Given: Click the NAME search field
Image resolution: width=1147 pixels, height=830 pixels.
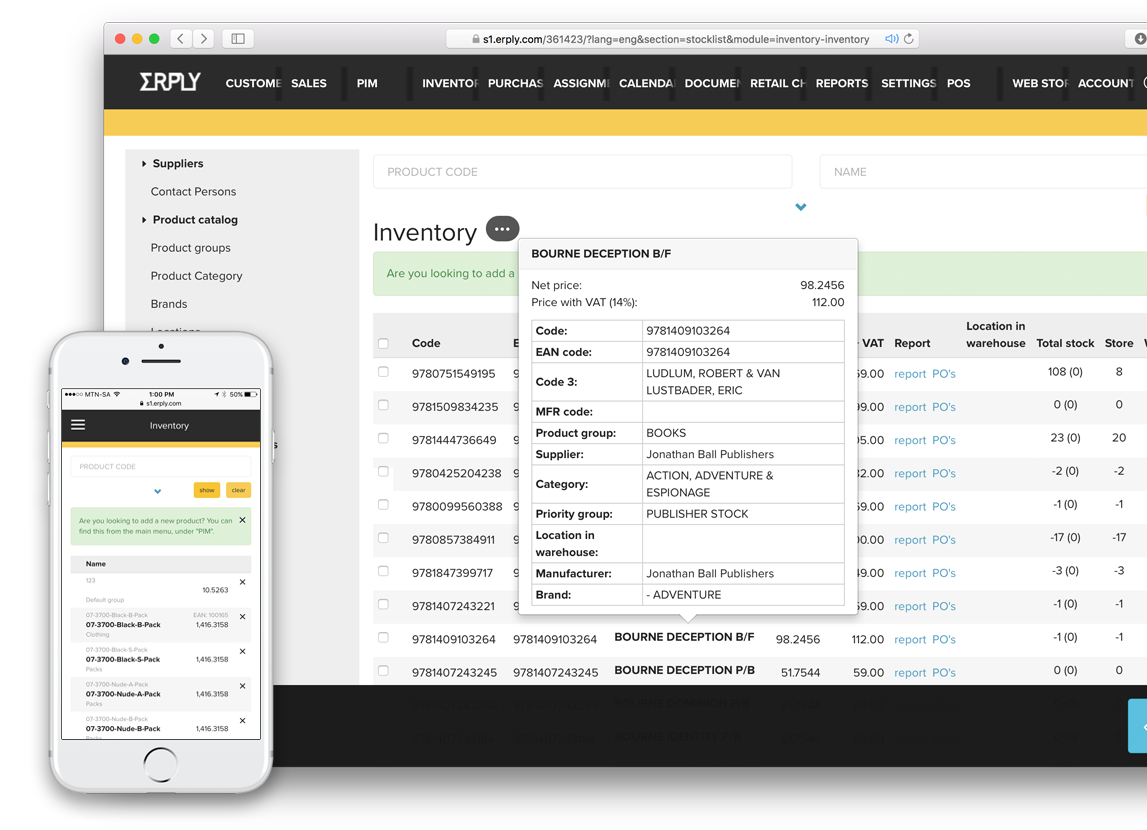Looking at the screenshot, I should (x=982, y=172).
